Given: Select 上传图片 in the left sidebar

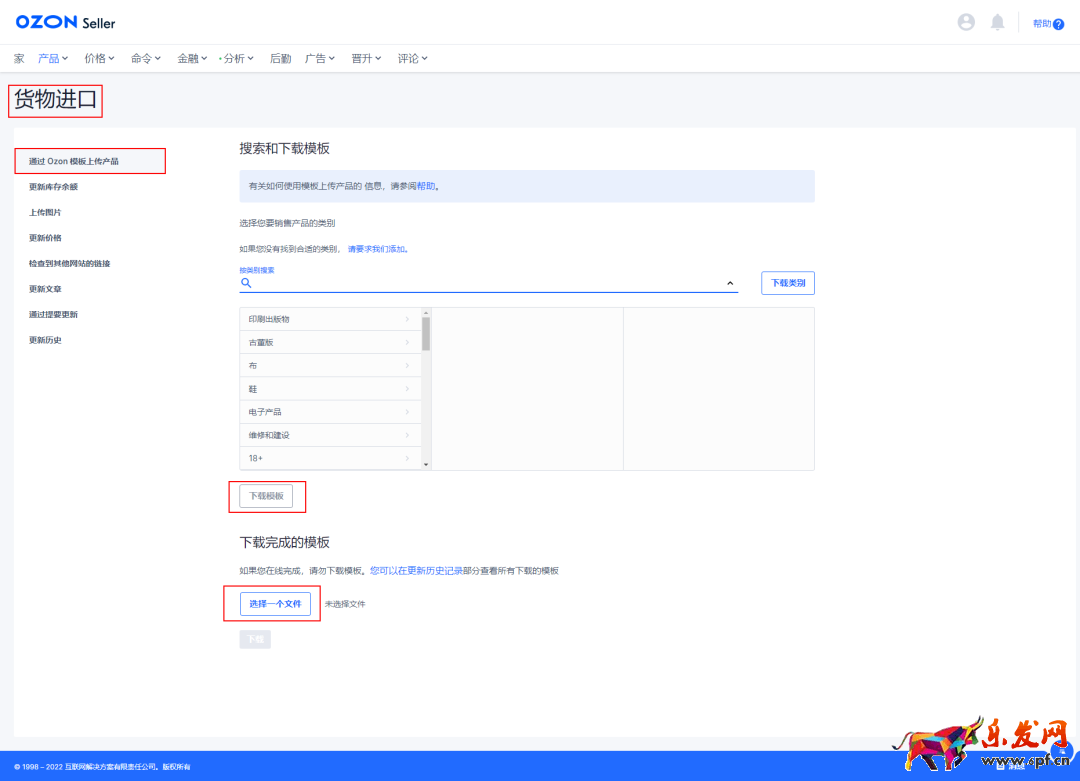Looking at the screenshot, I should pyautogui.click(x=45, y=212).
